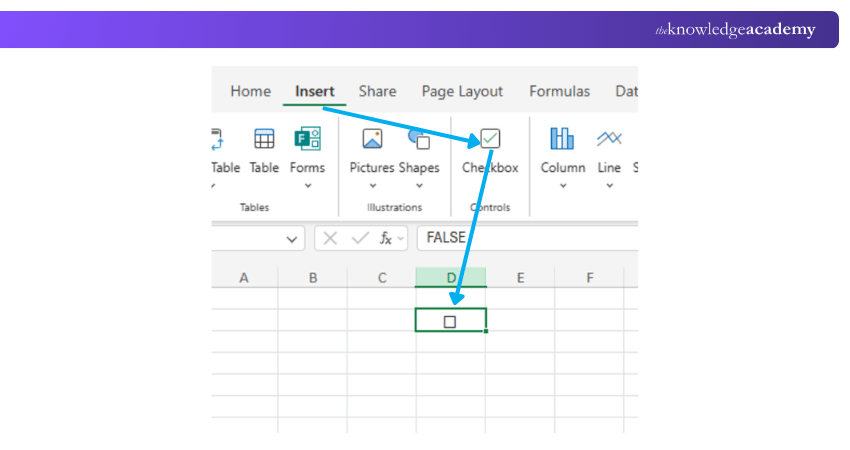Open the Share tab
Screen dimensions: 850x450
(377, 91)
